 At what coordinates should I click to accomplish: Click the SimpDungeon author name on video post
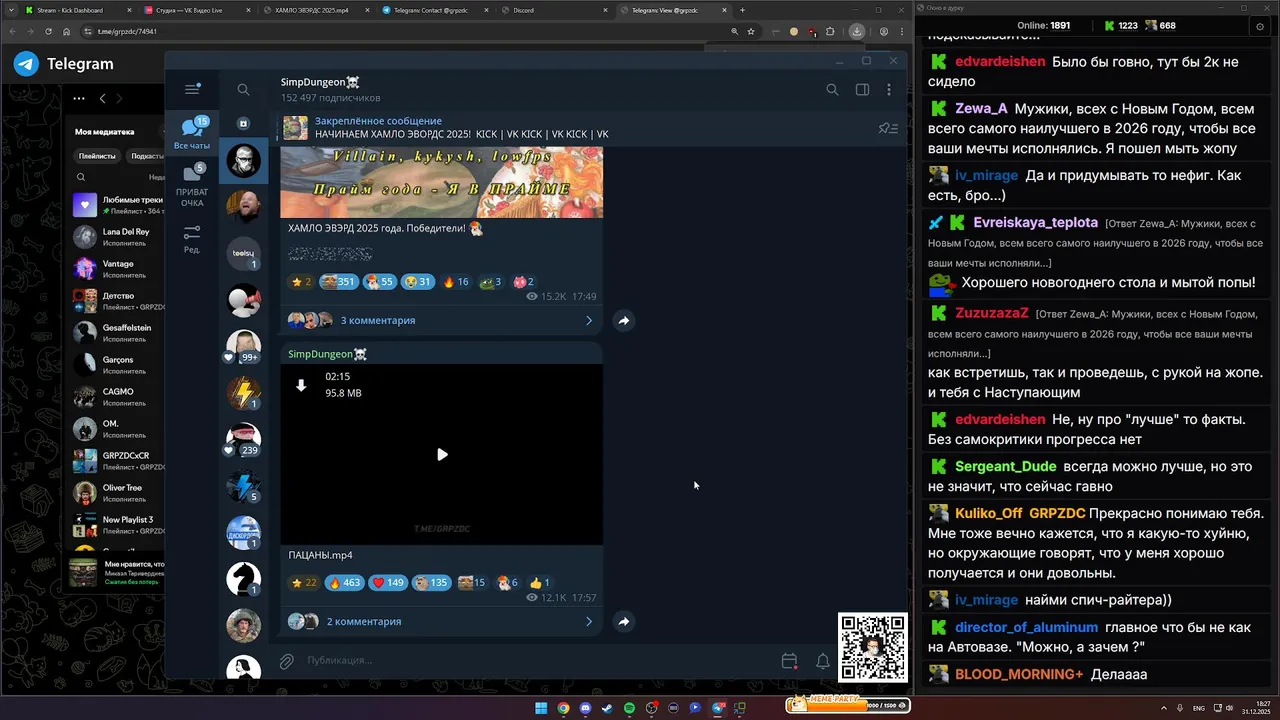pyautogui.click(x=327, y=354)
